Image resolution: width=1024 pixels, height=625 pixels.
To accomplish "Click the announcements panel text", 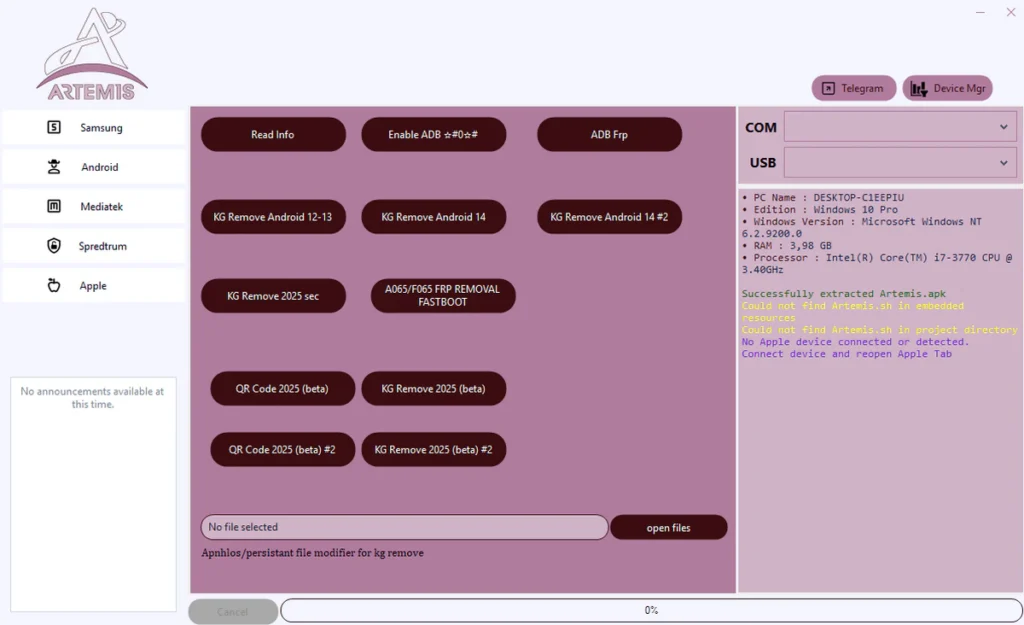I will coord(92,398).
